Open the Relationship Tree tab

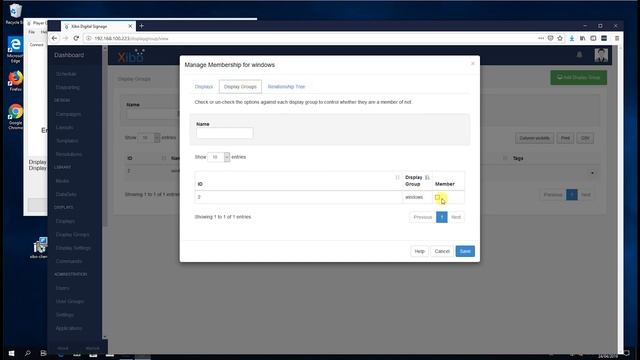click(286, 87)
